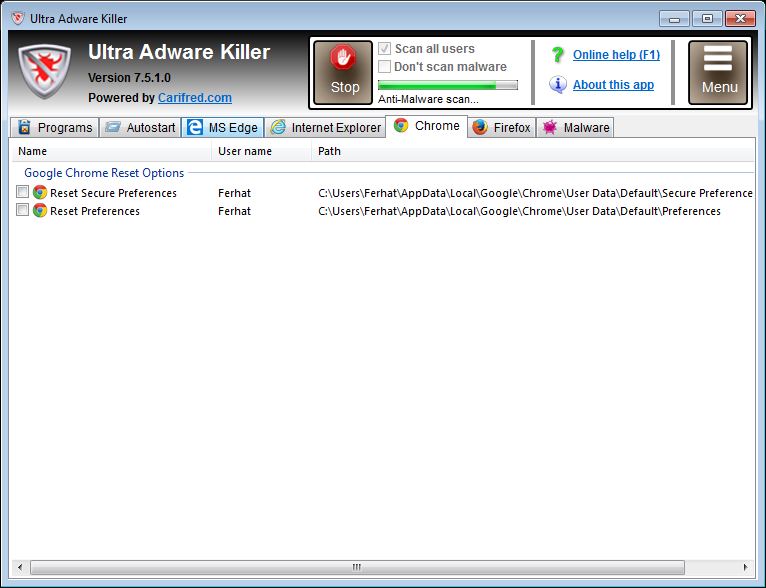Click the Chrome tab logo icon
Screen dimensions: 766x588
point(401,125)
